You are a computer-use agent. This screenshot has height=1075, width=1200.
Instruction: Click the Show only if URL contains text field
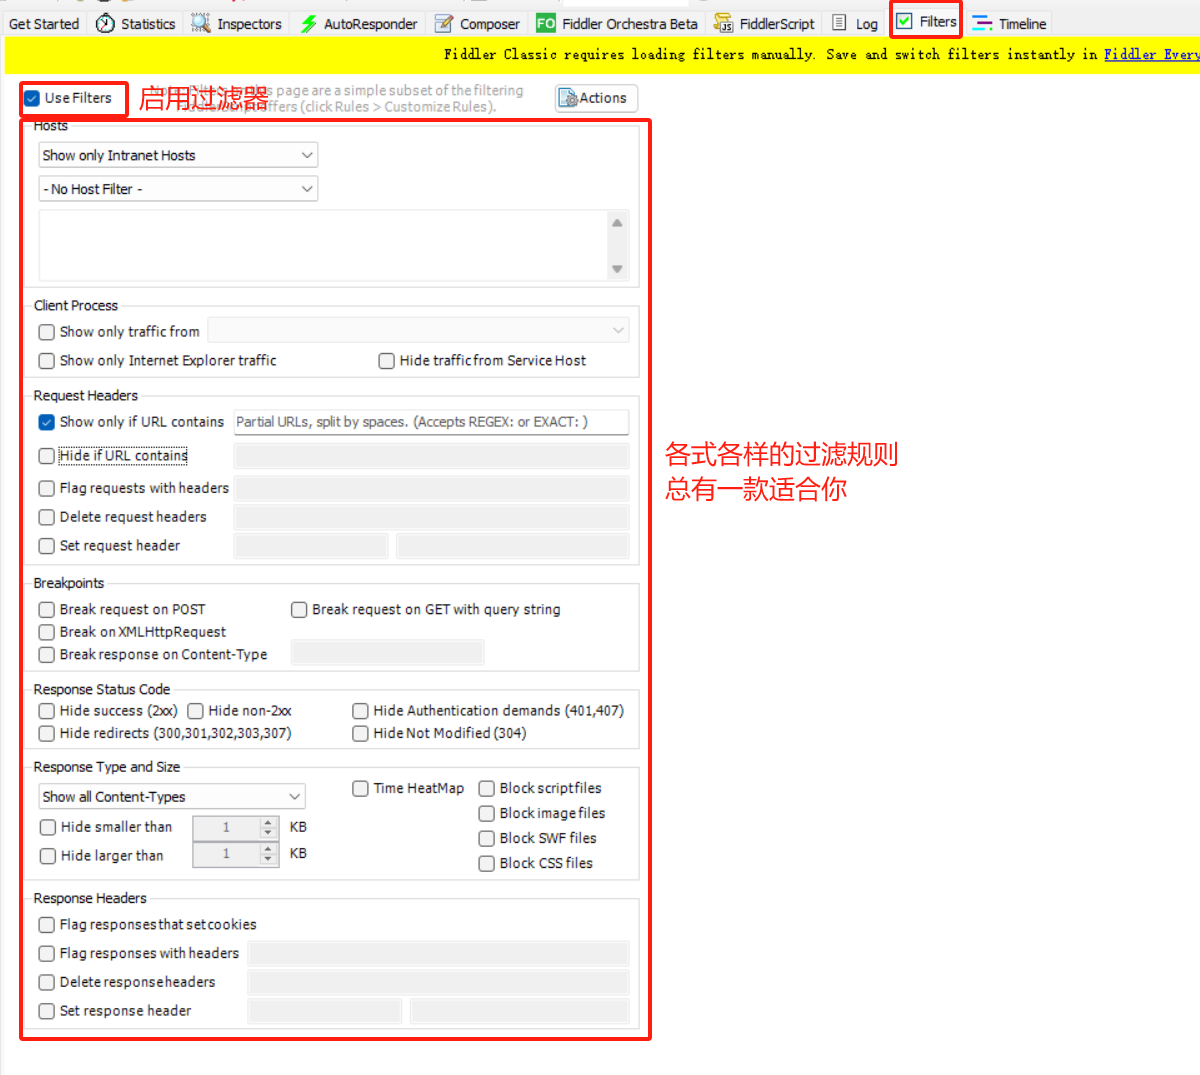[x=431, y=422]
